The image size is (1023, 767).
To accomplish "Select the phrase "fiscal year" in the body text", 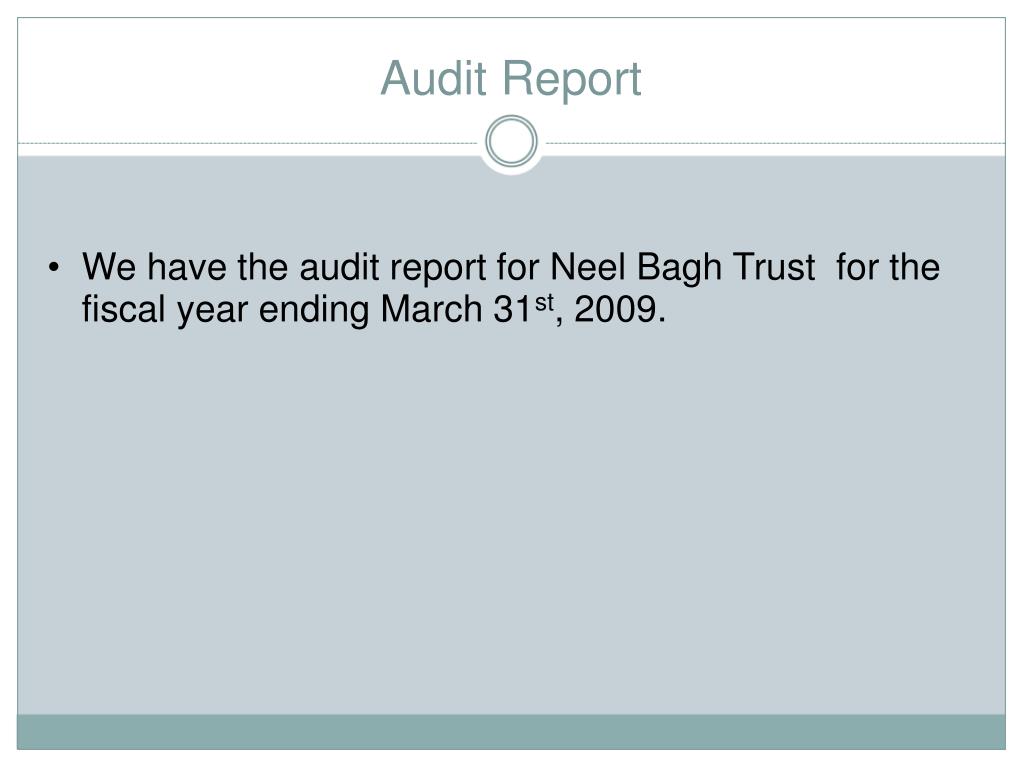I will point(164,310).
